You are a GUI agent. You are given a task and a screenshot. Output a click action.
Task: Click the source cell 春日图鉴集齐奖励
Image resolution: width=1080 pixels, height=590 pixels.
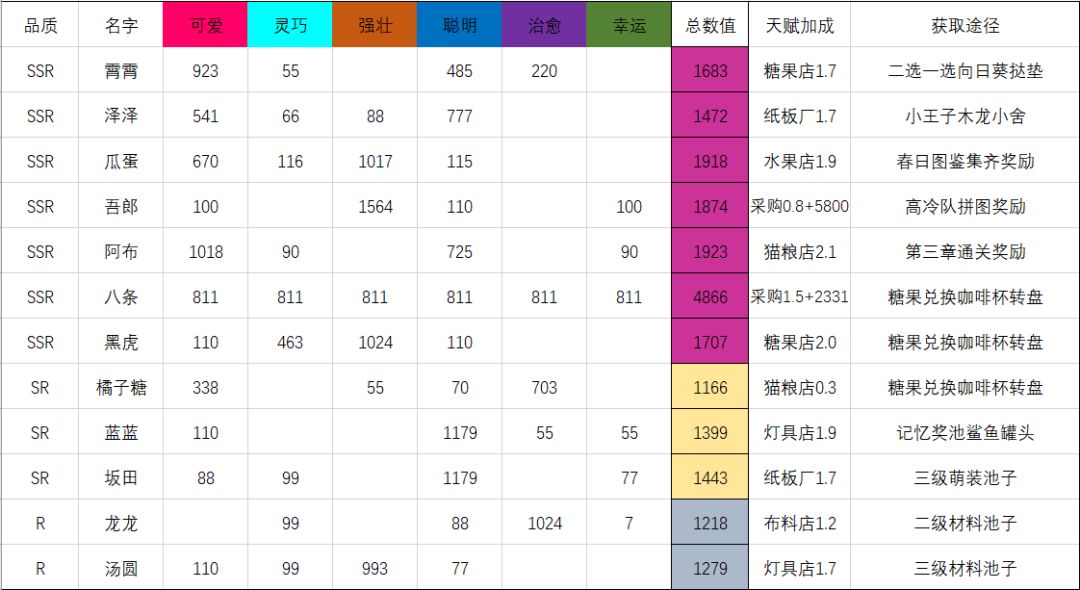[965, 161]
